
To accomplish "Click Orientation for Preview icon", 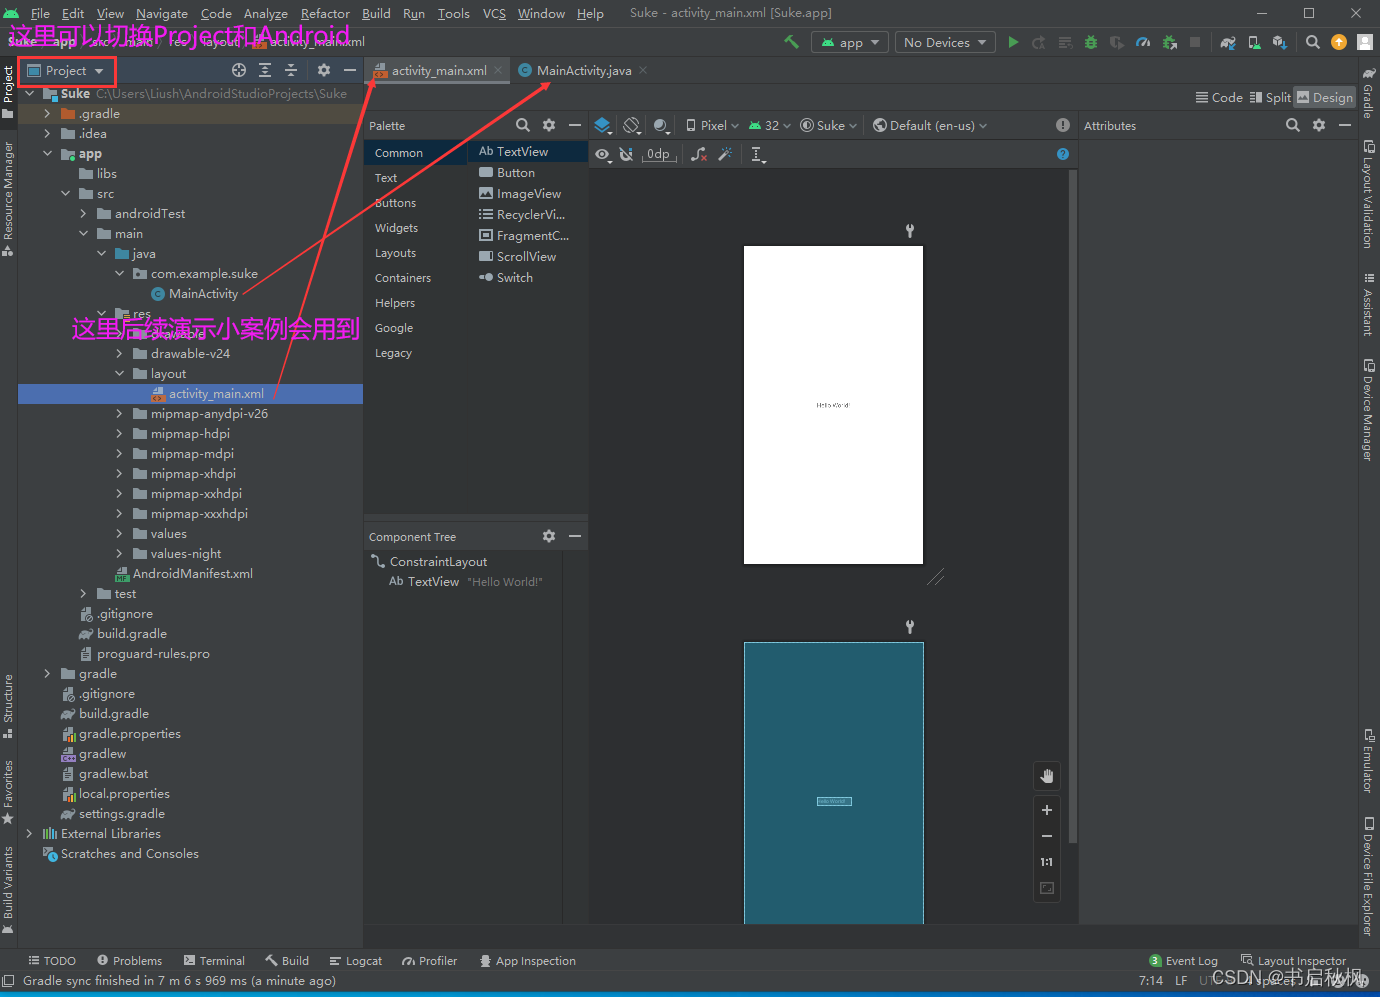I will pos(632,125).
